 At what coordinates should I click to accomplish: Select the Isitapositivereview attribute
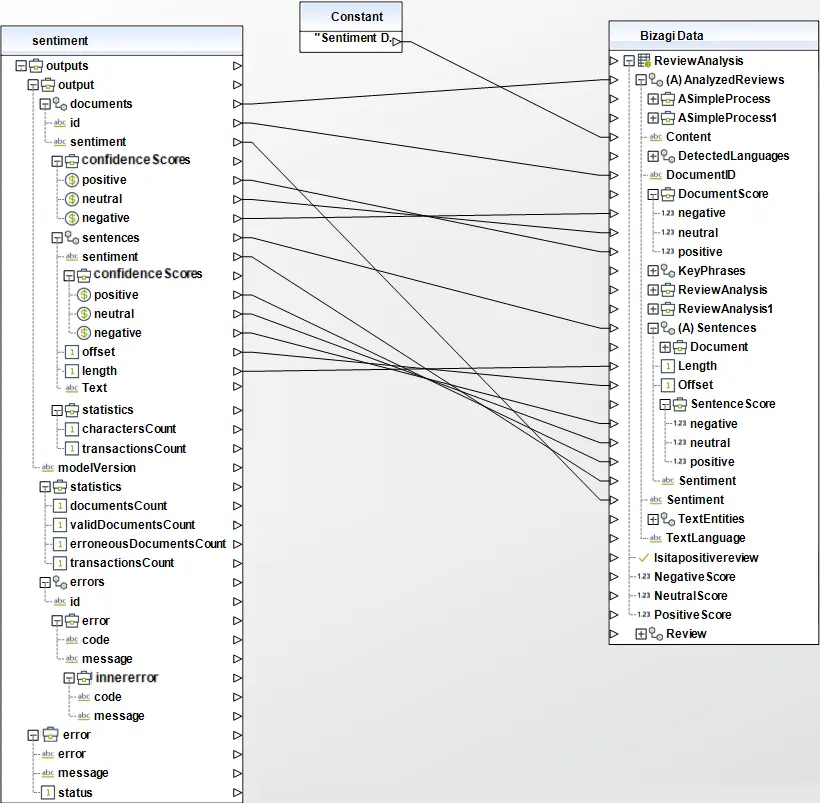(706, 558)
